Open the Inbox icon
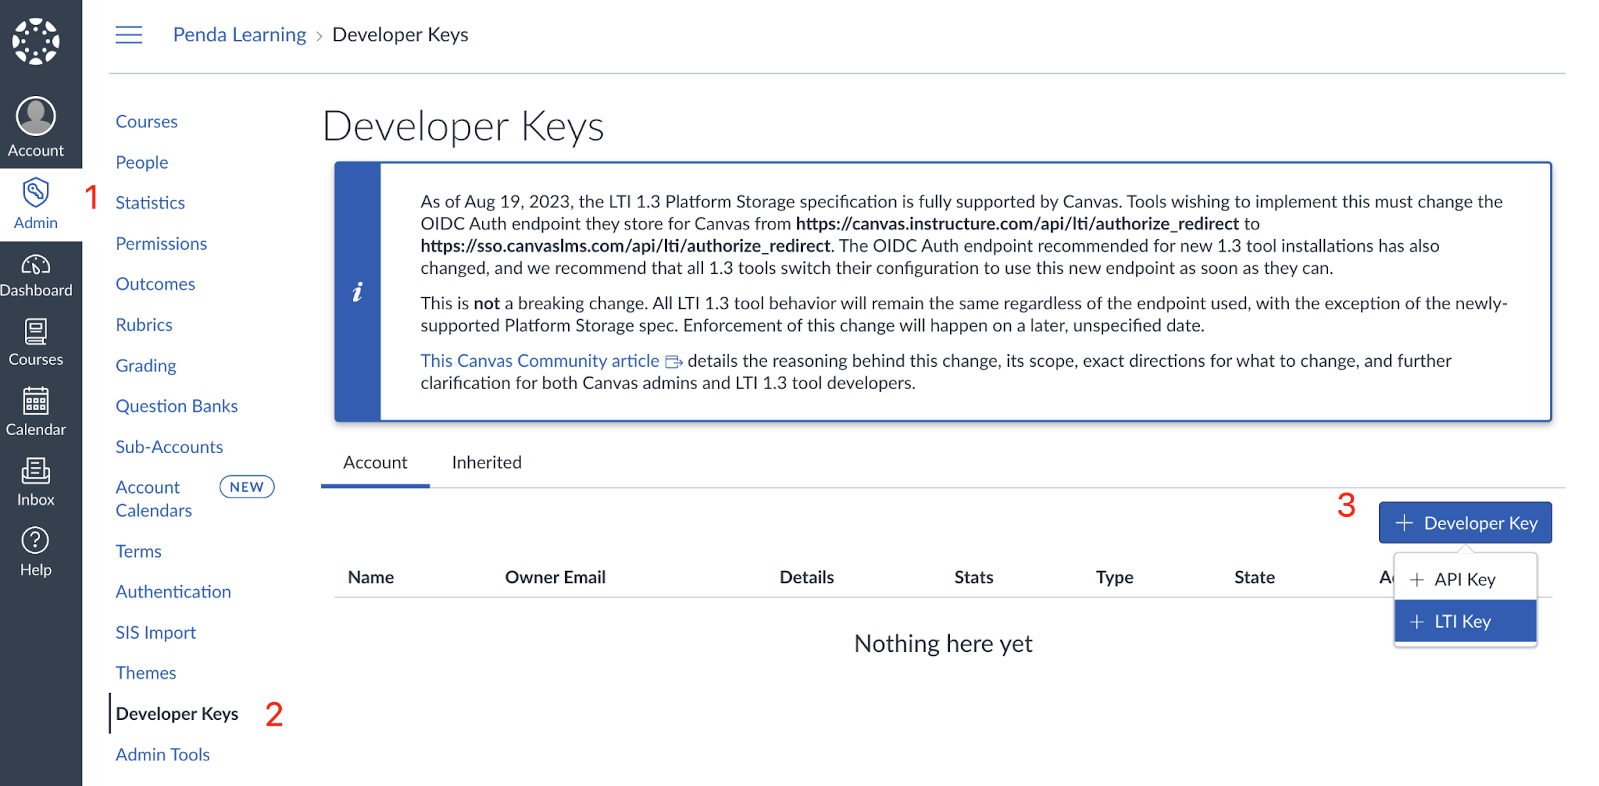The width and height of the screenshot is (1599, 786). tap(36, 470)
